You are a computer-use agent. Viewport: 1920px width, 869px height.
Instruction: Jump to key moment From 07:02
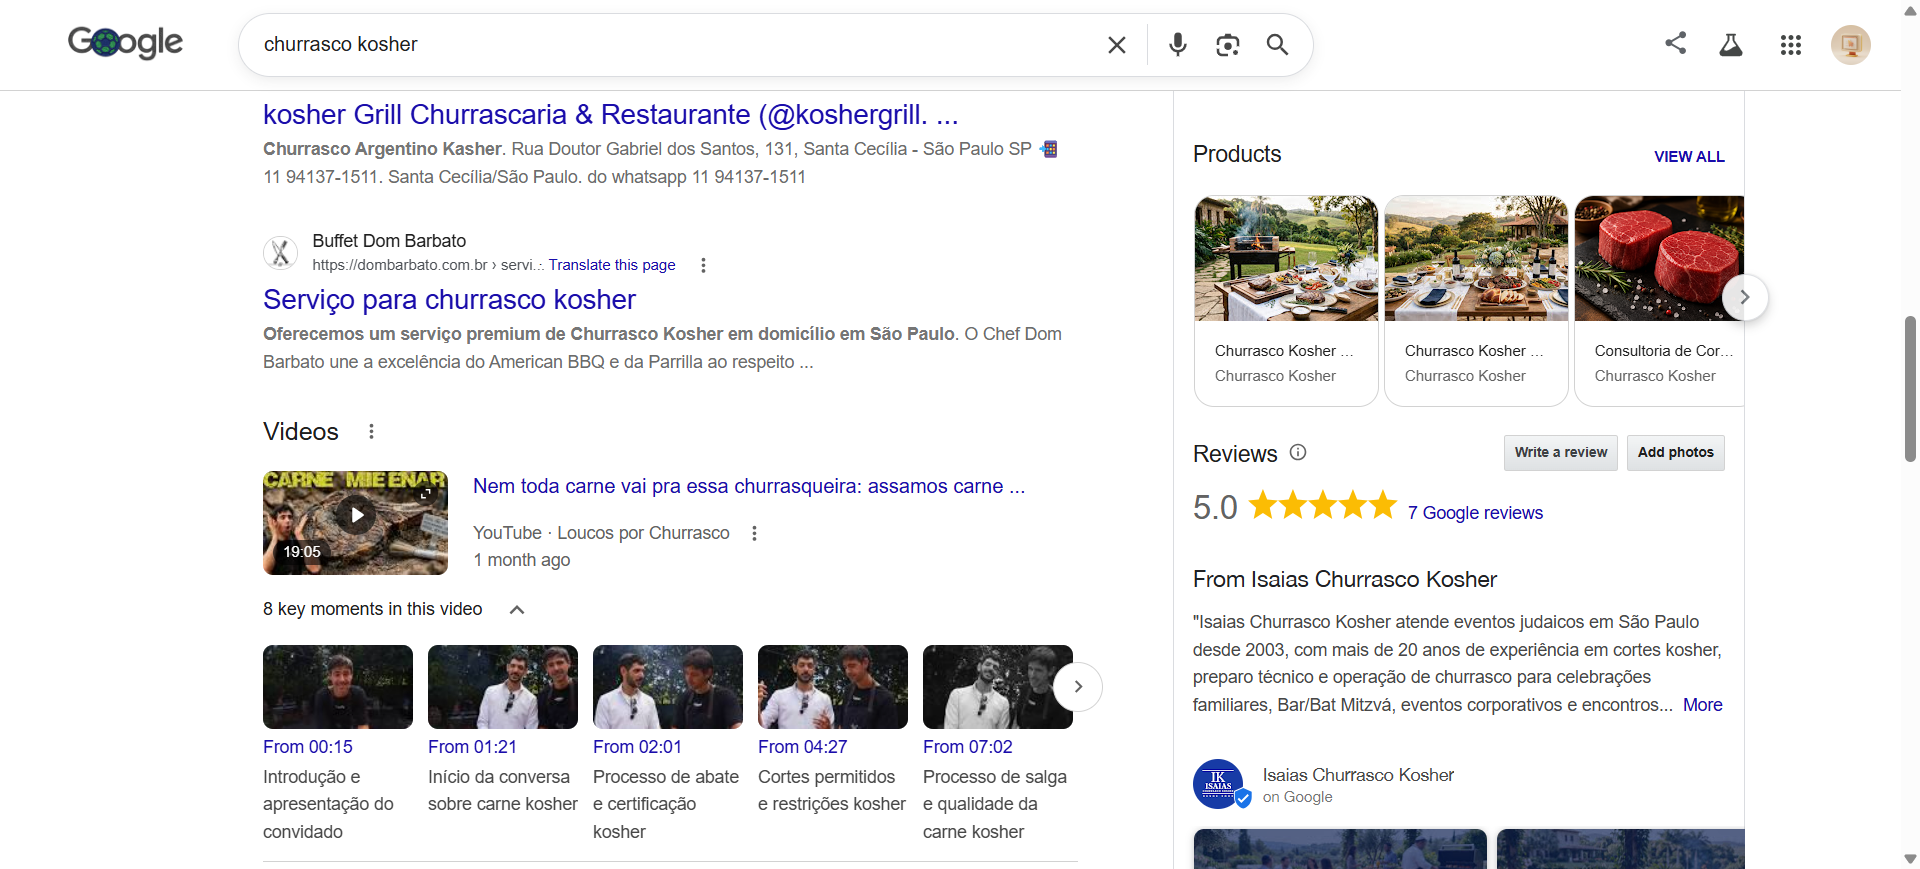pos(967,747)
